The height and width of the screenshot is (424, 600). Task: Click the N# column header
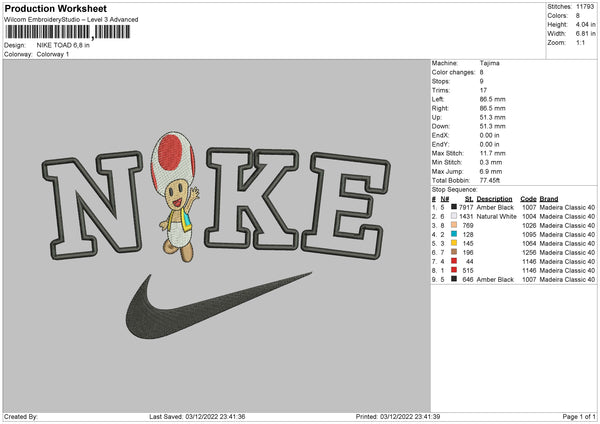pos(445,199)
